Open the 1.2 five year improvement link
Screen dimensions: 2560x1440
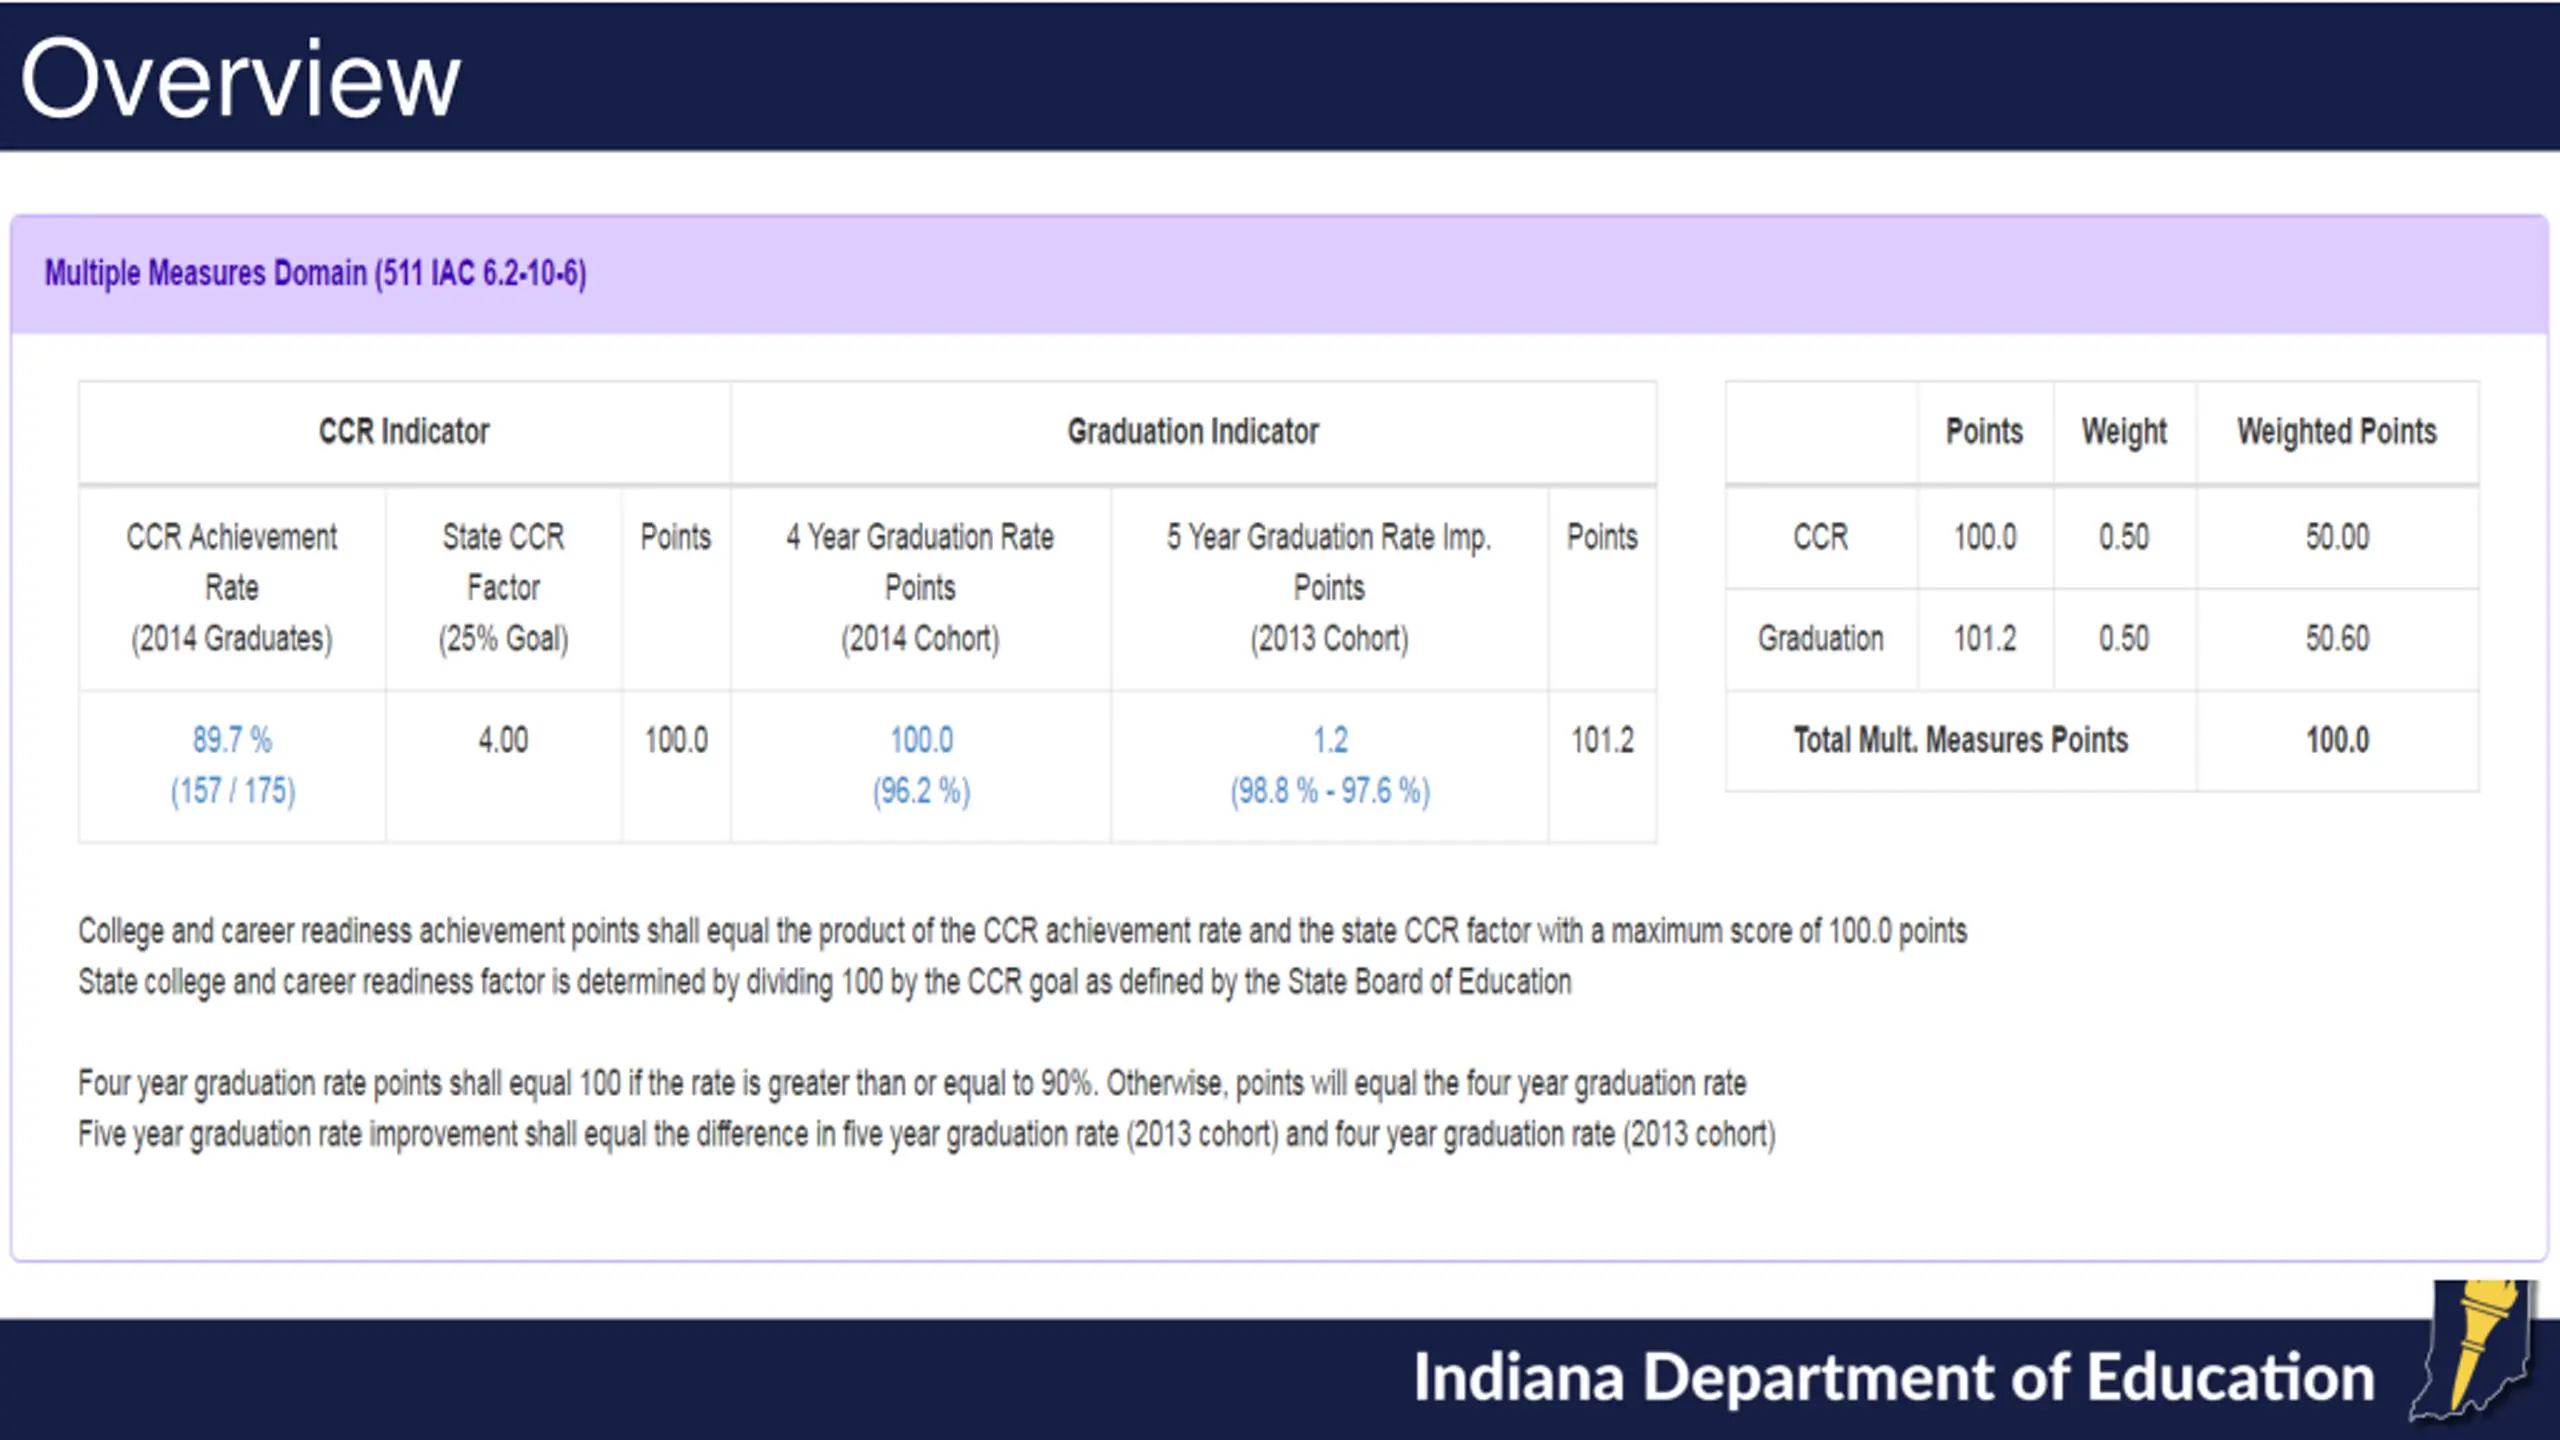[1330, 740]
